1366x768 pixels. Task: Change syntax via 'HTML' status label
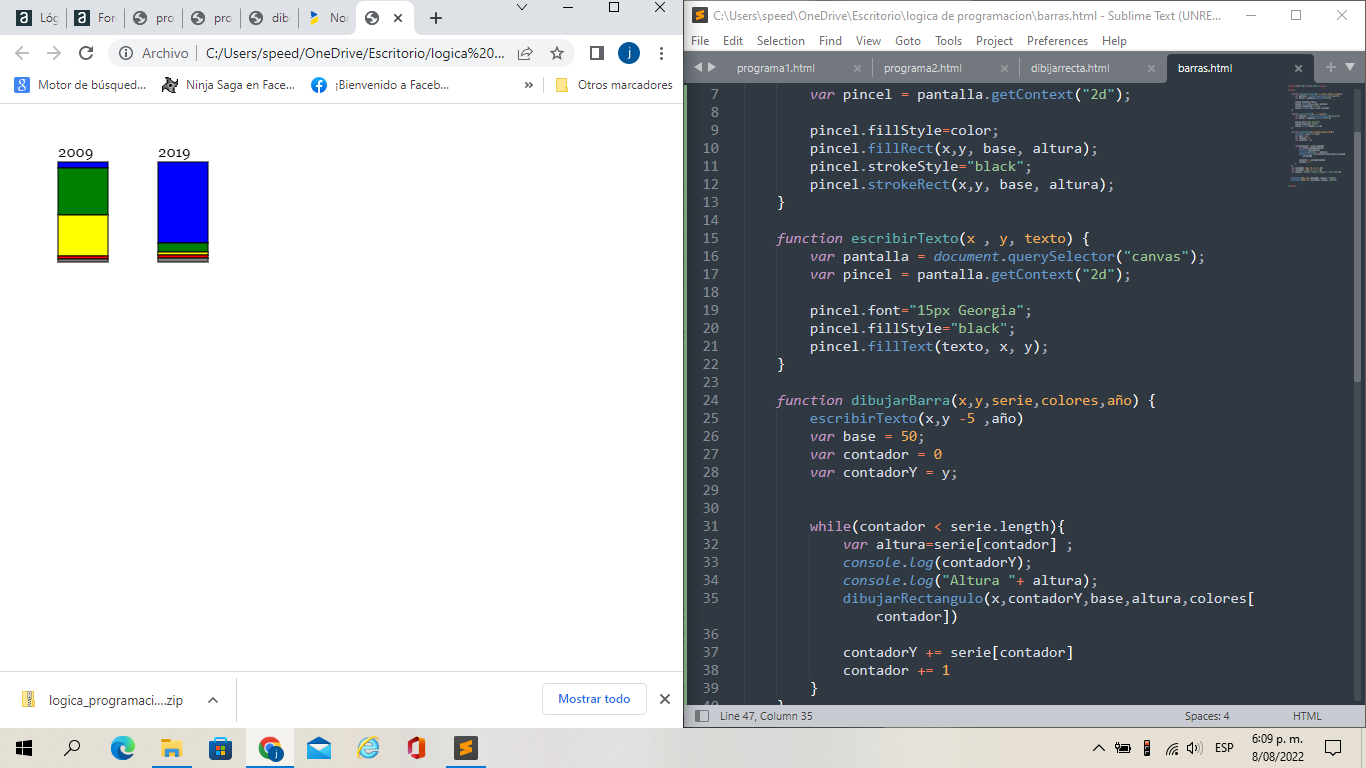coord(1307,716)
